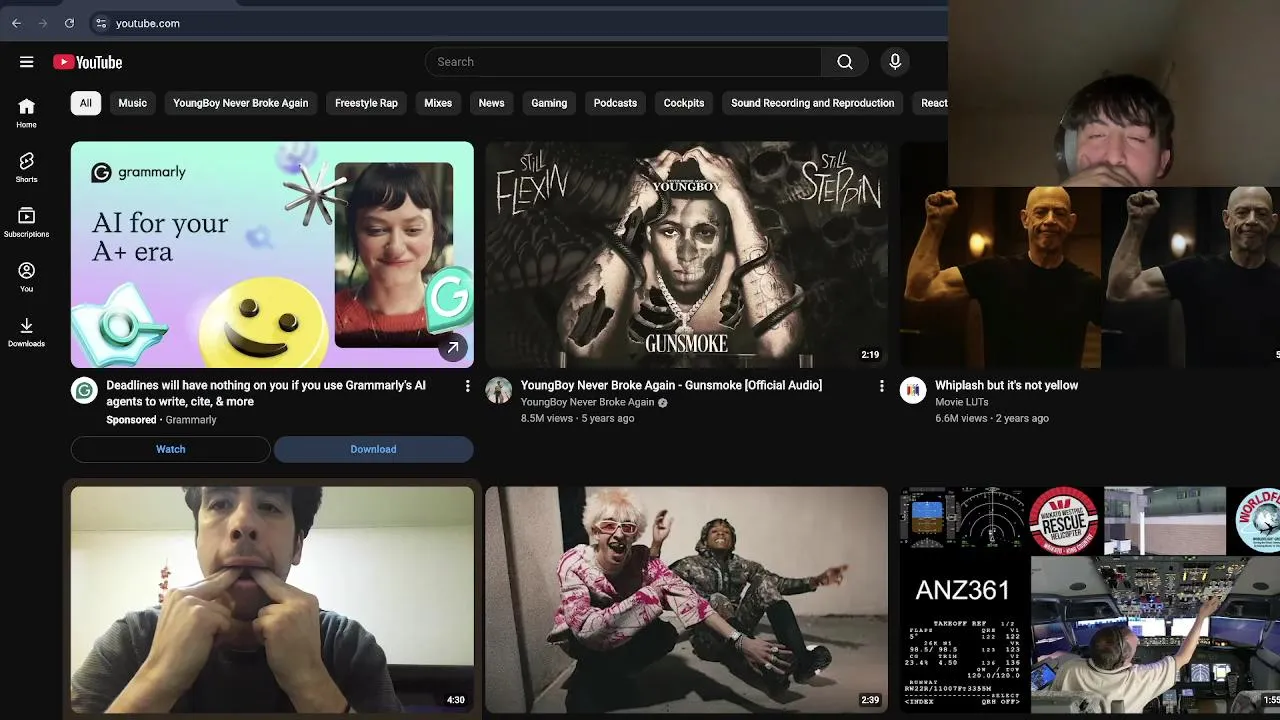
Task: Select the Freestyle Rap chip
Action: click(x=366, y=103)
